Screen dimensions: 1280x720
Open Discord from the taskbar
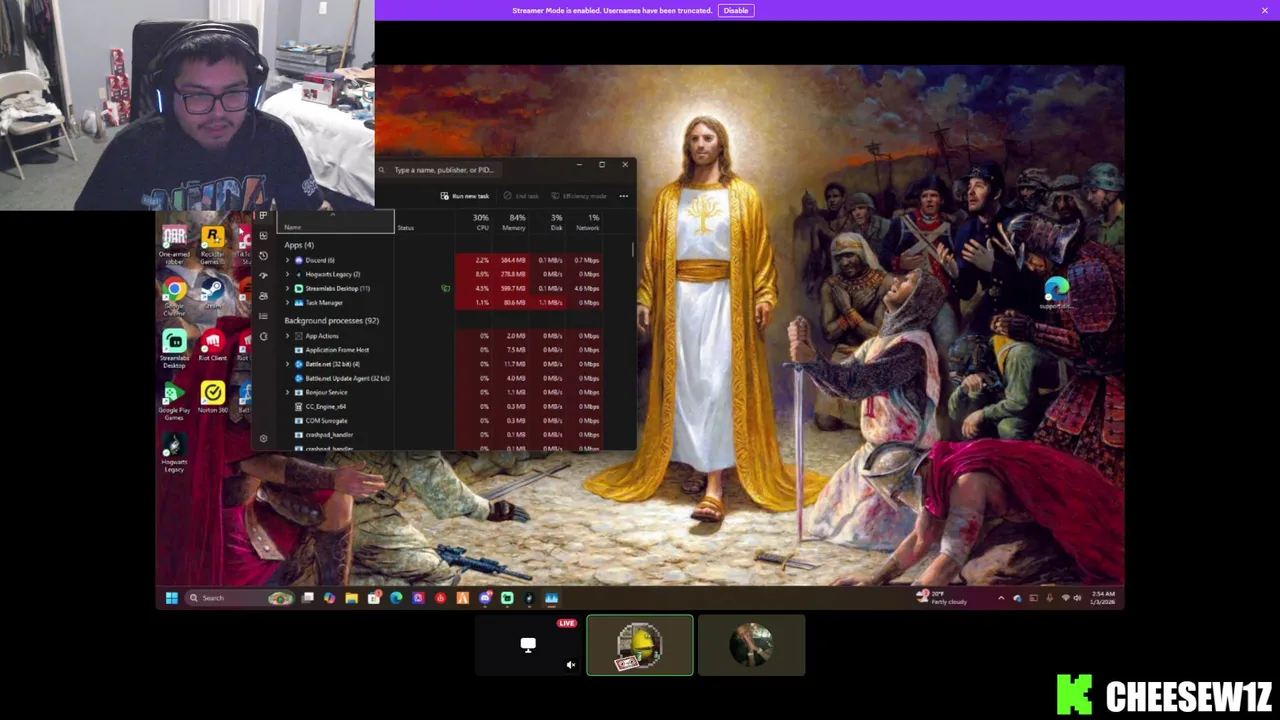click(485, 598)
